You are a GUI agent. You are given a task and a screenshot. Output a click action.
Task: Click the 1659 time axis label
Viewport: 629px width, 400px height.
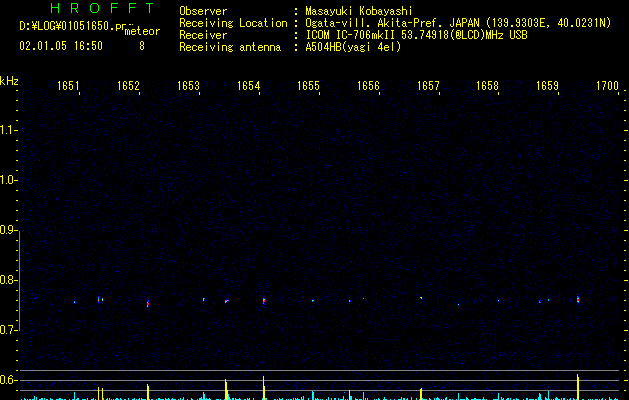[x=547, y=86]
